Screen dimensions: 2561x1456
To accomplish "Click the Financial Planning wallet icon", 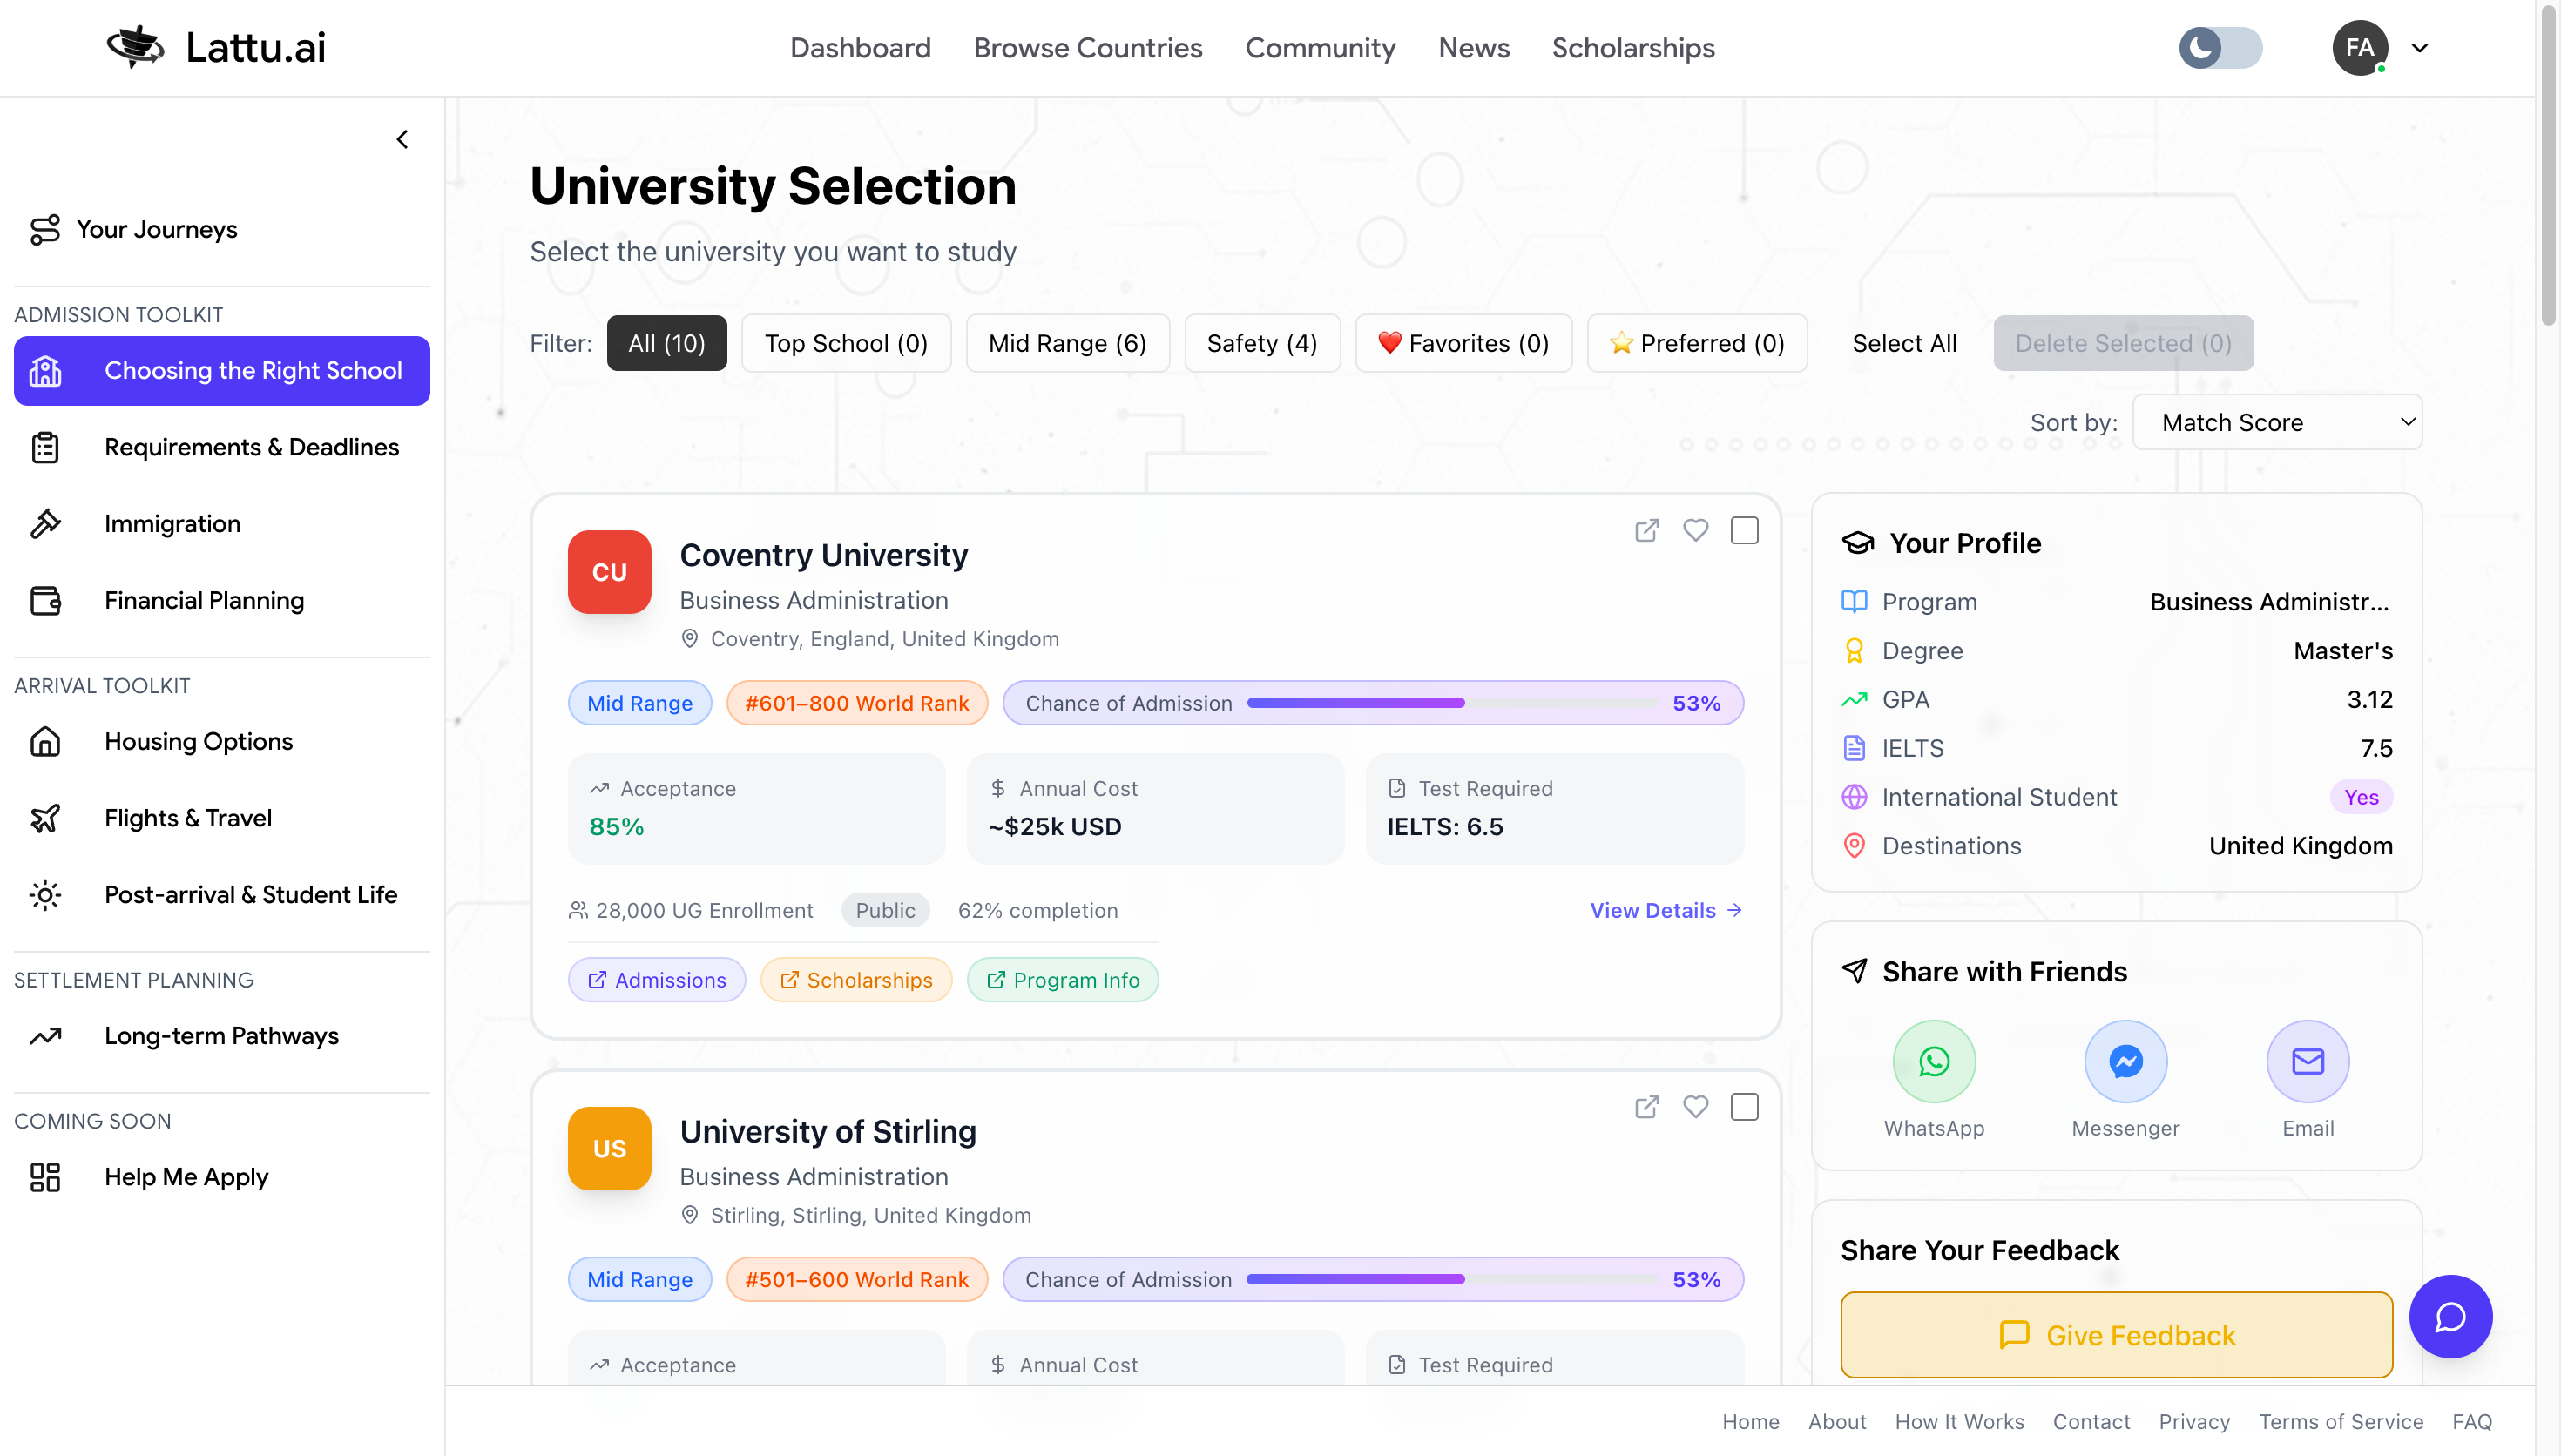I will [x=45, y=600].
